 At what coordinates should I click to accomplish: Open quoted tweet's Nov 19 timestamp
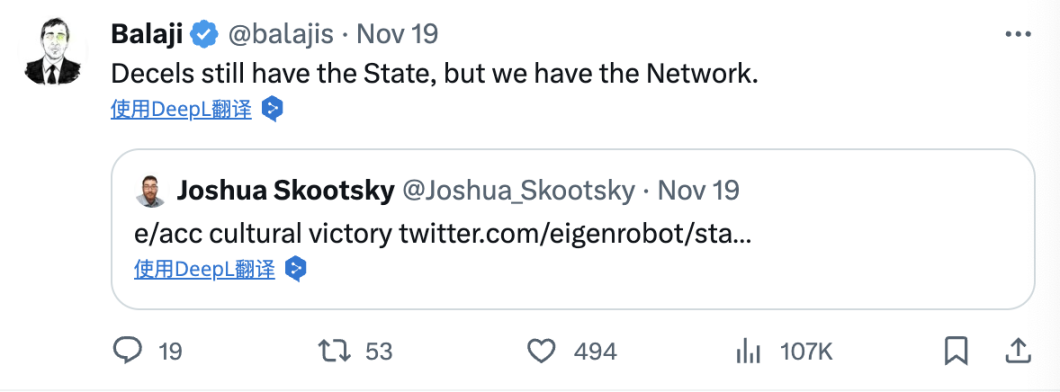[x=698, y=191]
